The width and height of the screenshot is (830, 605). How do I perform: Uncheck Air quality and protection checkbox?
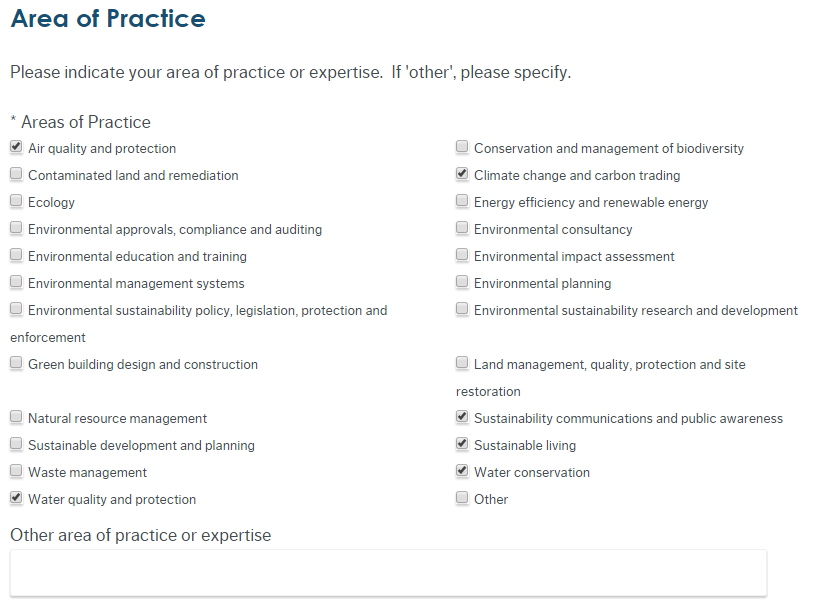click(16, 148)
